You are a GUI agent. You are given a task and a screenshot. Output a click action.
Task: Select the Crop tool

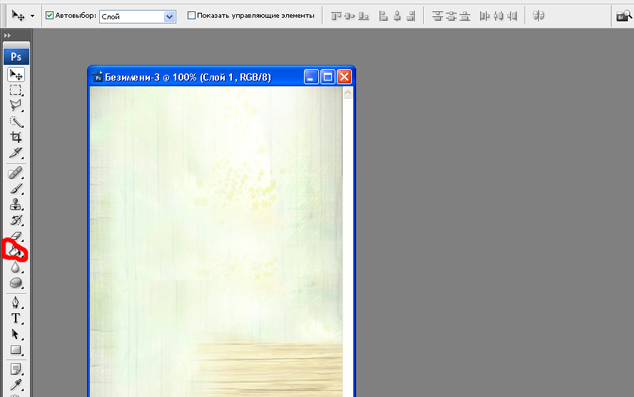tap(16, 137)
